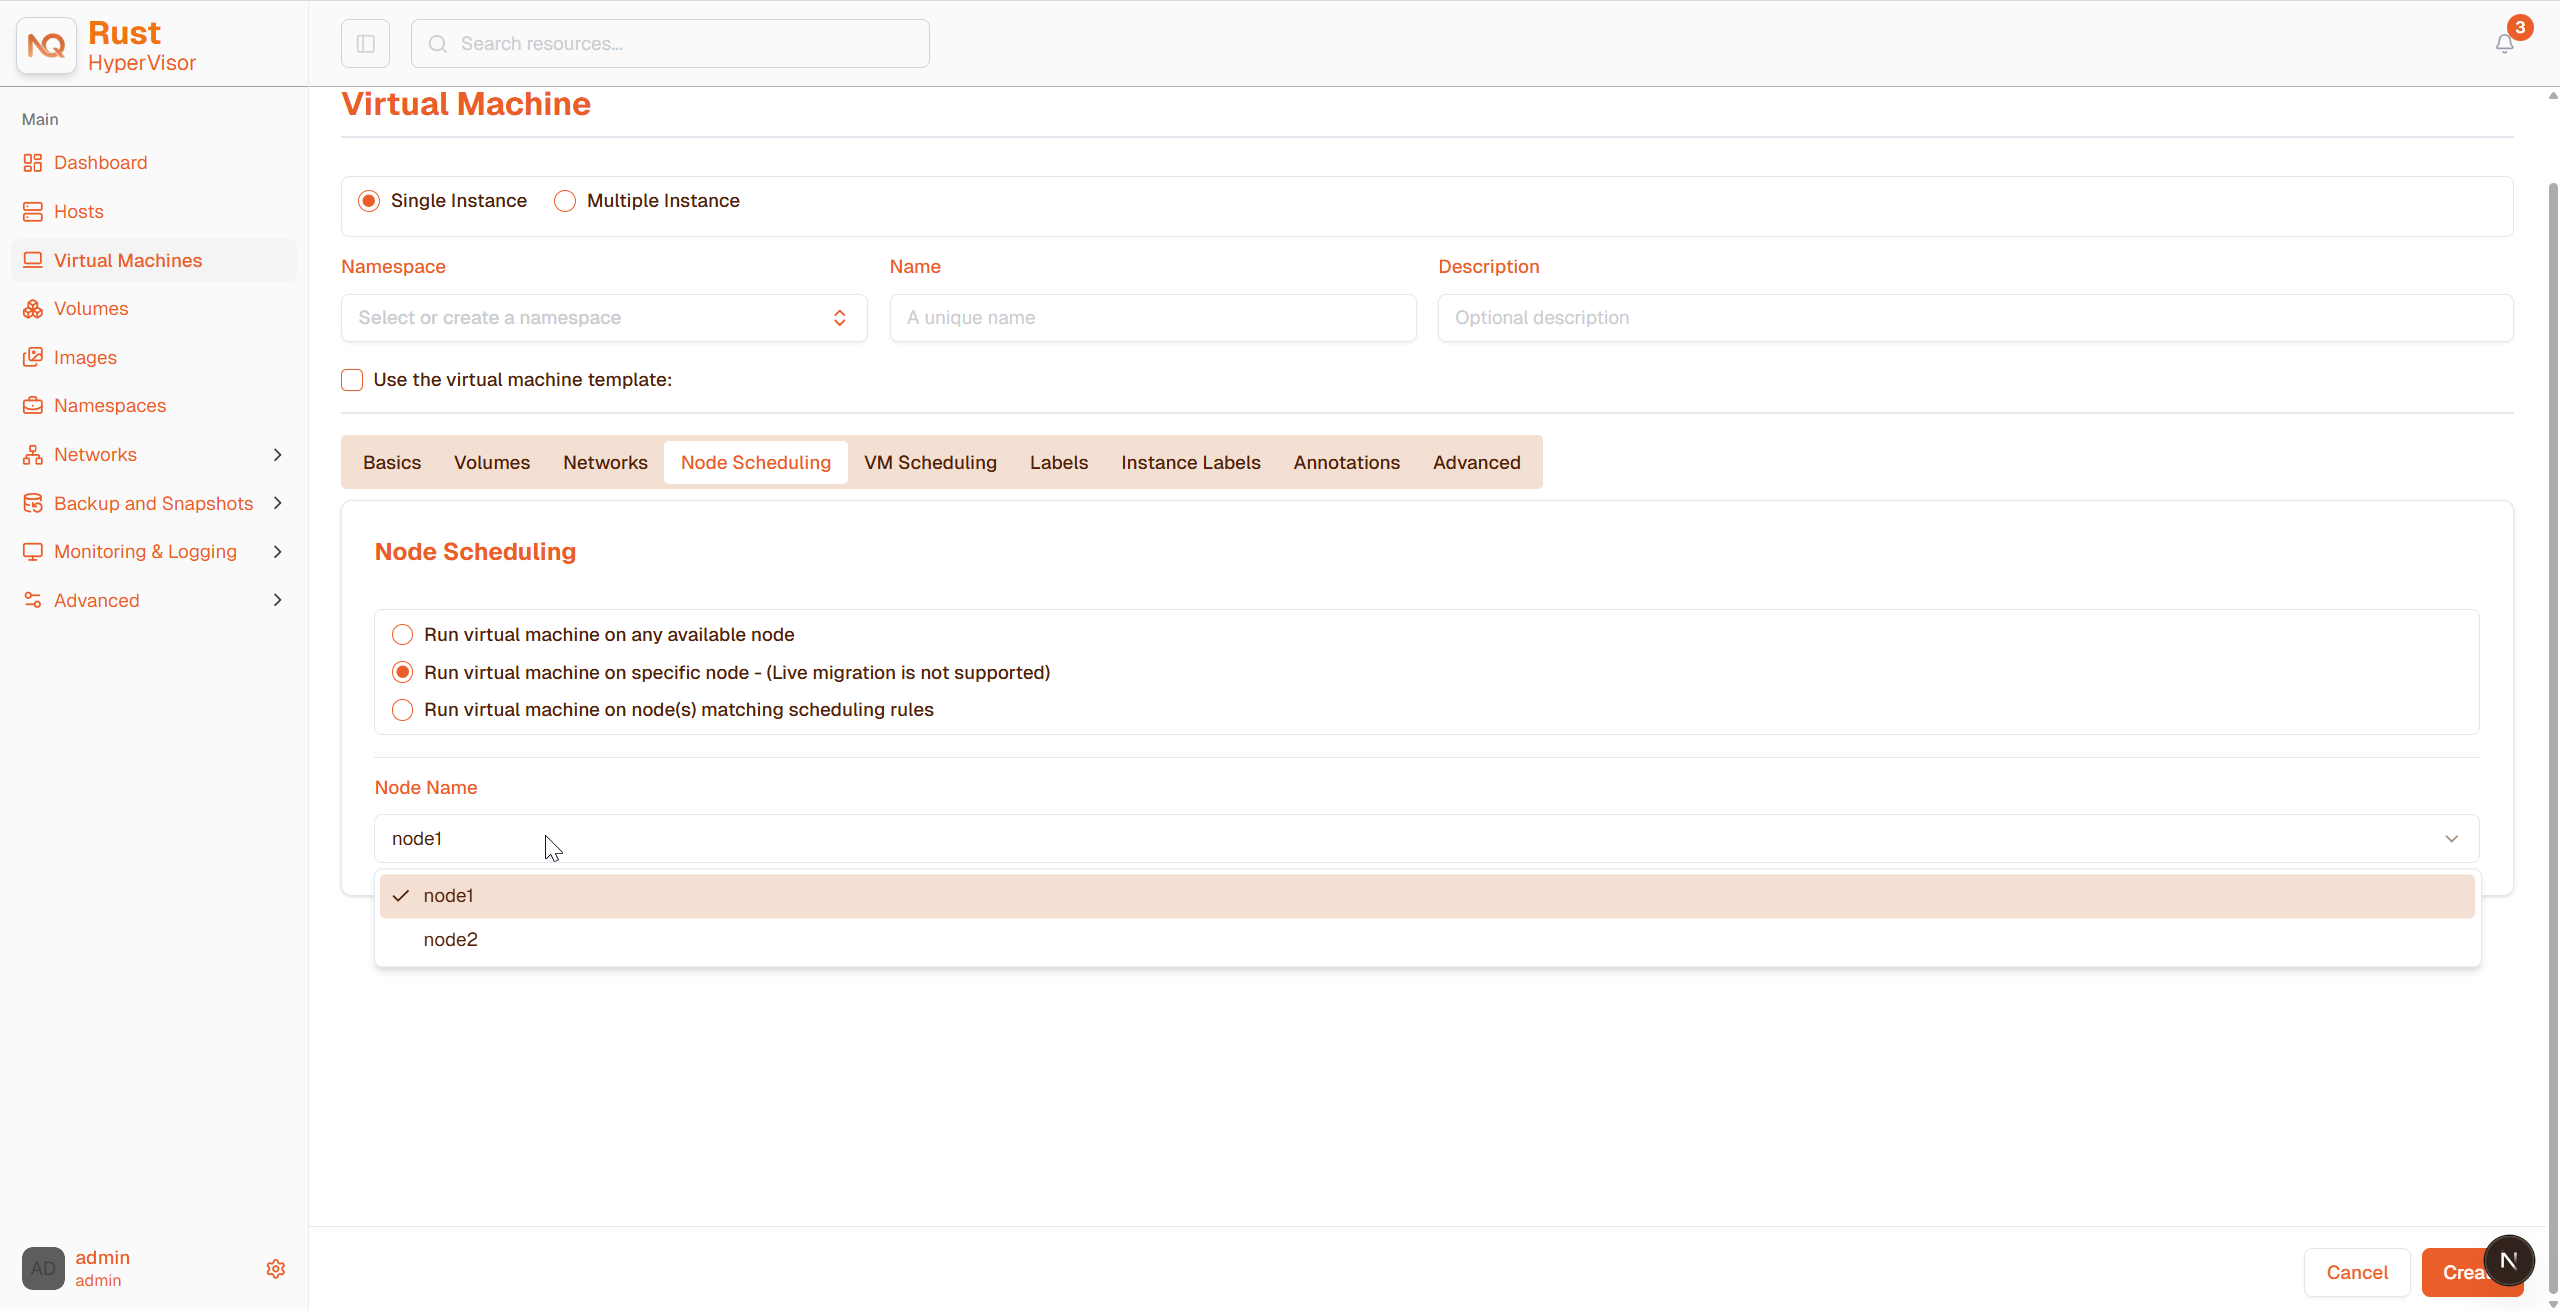2560x1311 pixels.
Task: Click the Rust HyperVisor logo icon
Action: (x=46, y=46)
